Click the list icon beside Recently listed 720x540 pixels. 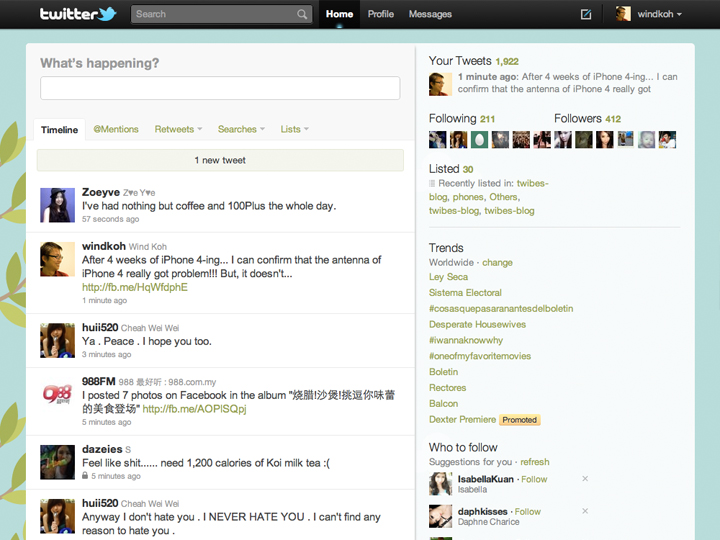(x=432, y=184)
